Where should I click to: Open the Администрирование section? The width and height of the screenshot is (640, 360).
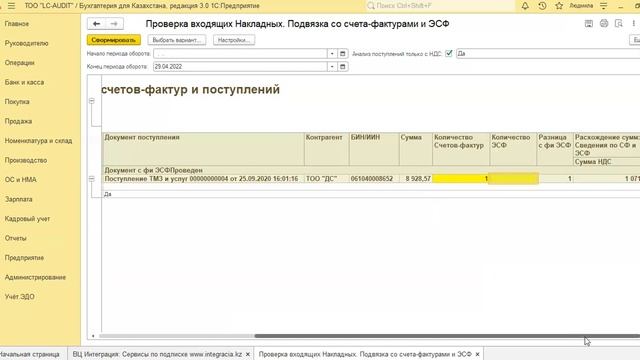35,278
